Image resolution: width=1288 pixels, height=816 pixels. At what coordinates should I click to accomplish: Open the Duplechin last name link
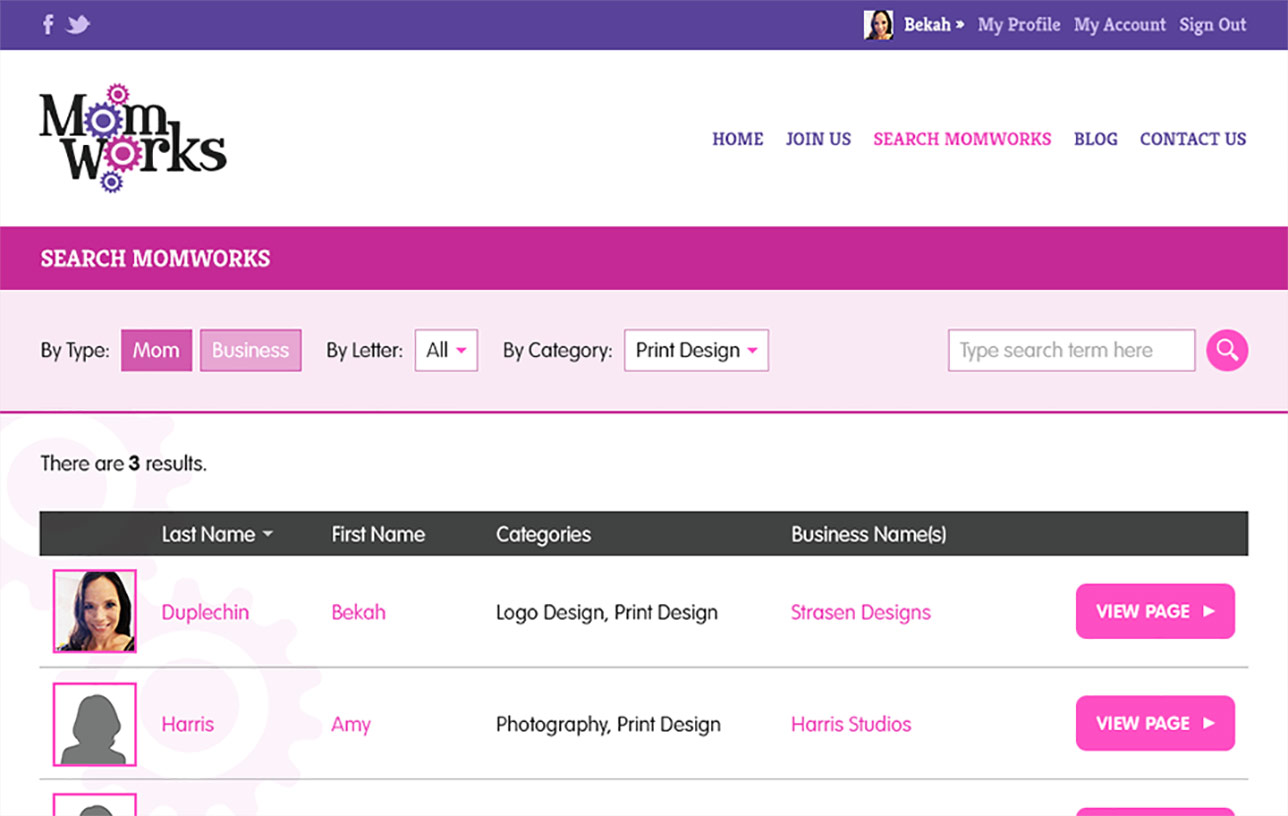click(x=205, y=612)
